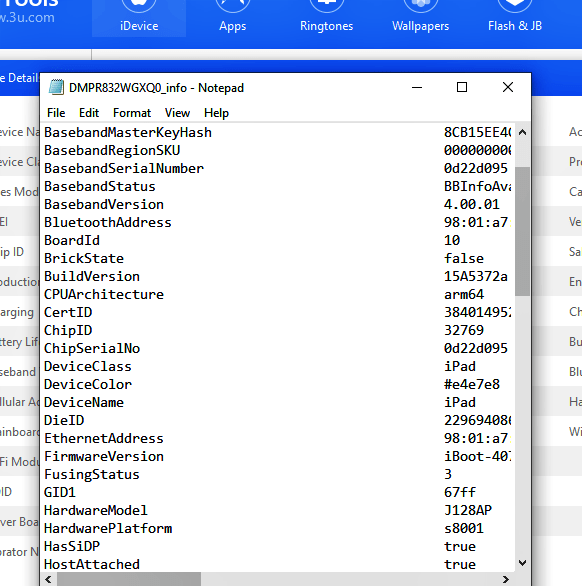Viewport: 582px width, 586px height.
Task: Click the ChipID text
Action: click(68, 330)
